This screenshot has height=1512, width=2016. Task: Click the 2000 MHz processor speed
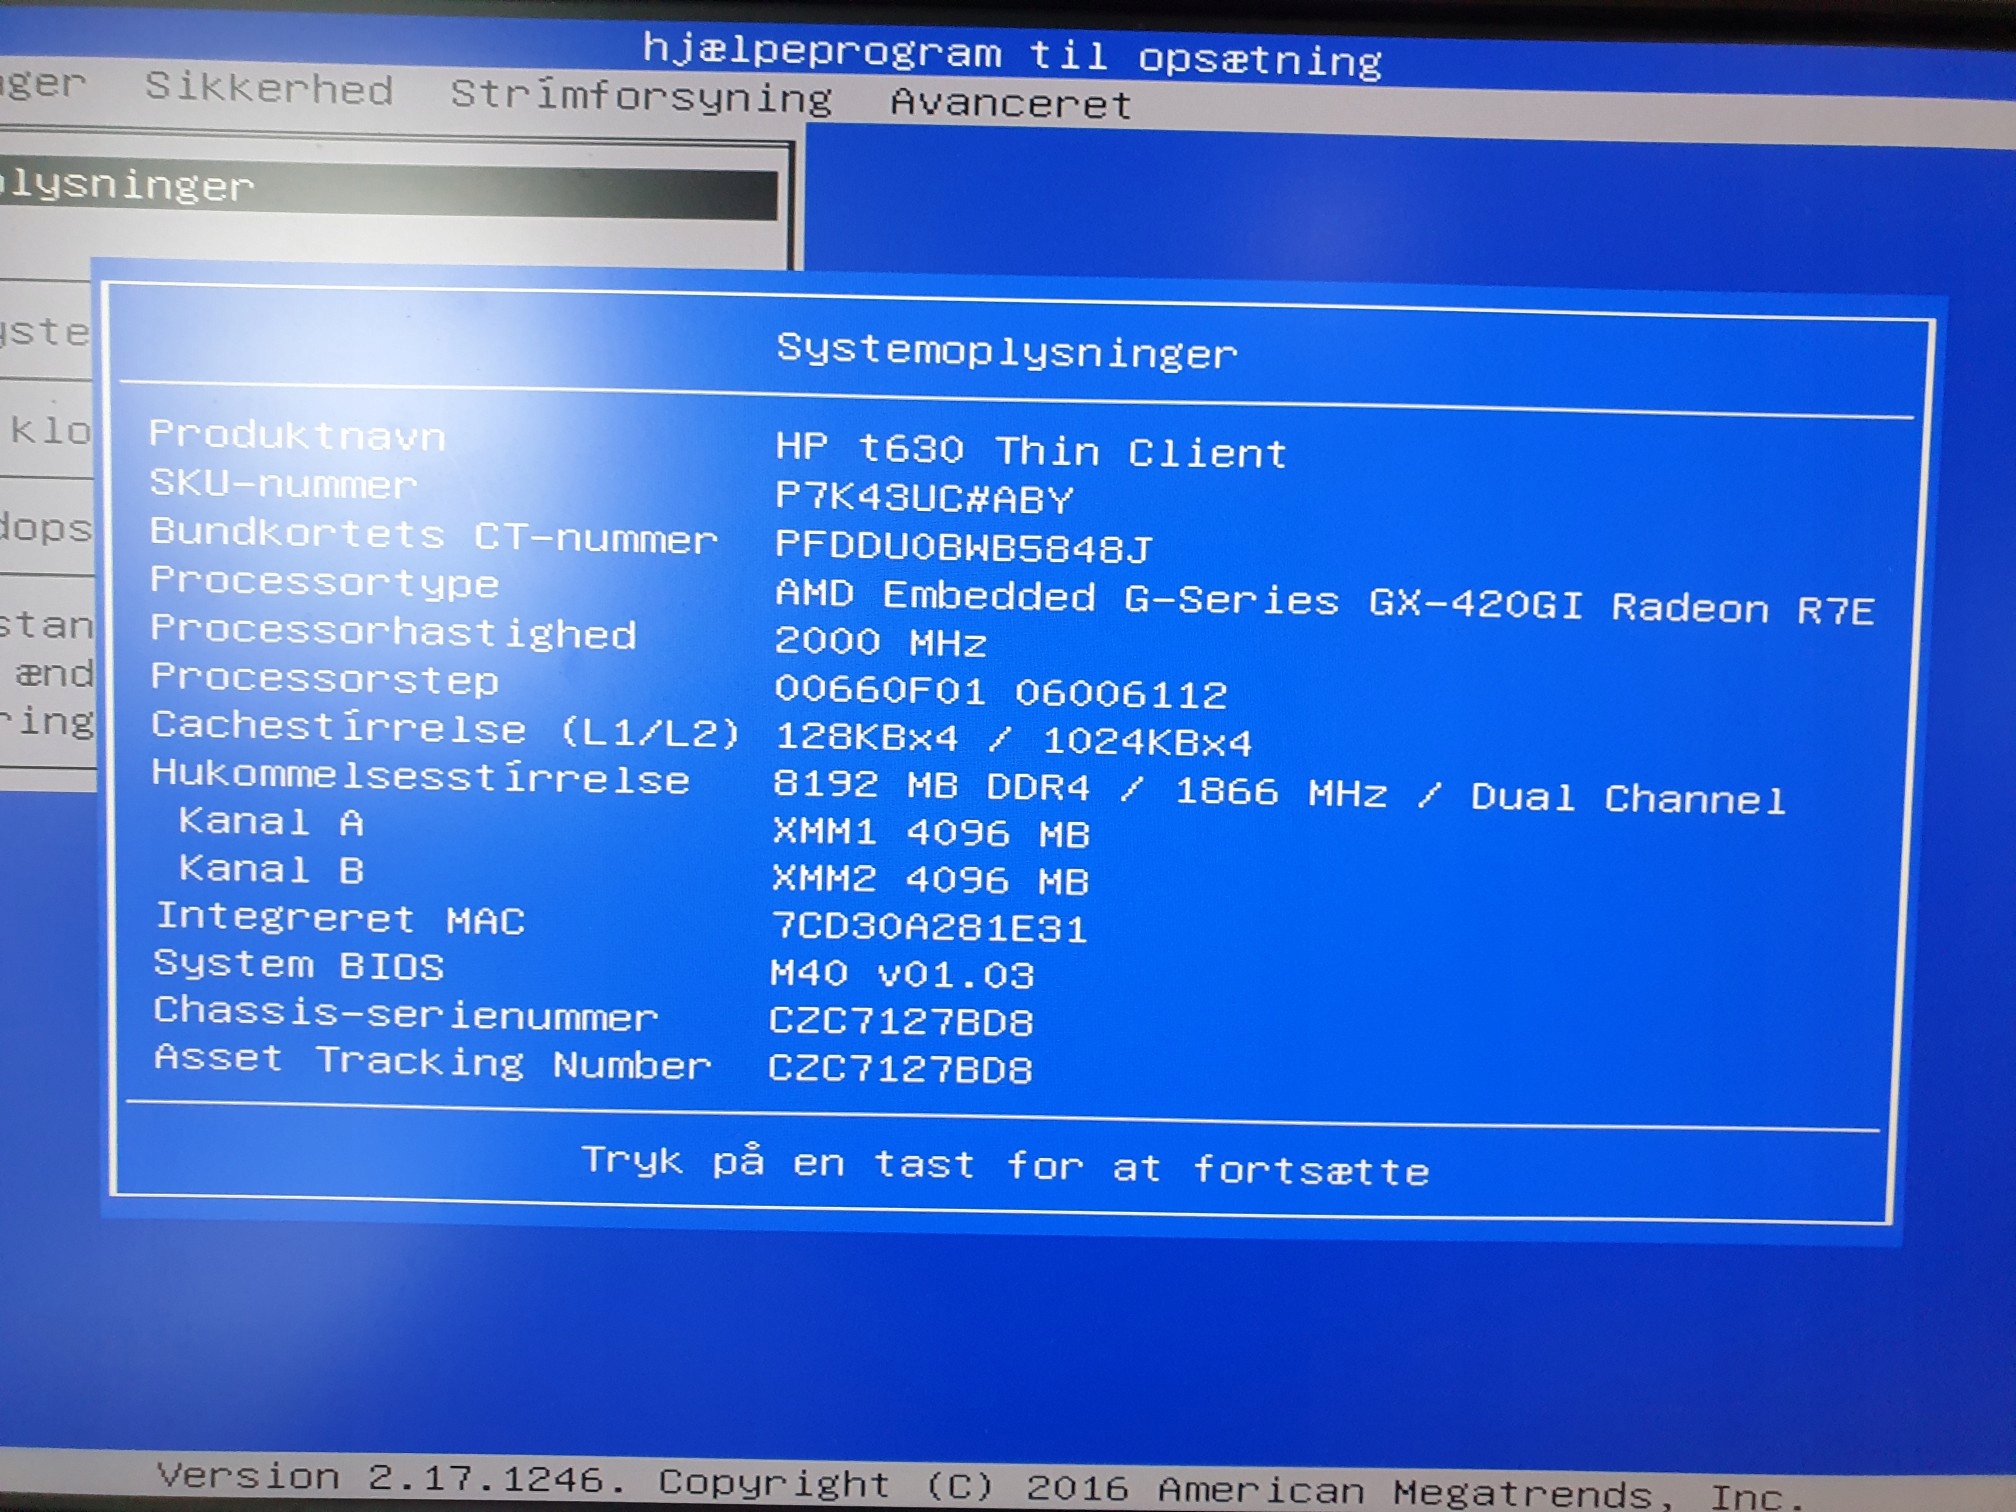880,642
